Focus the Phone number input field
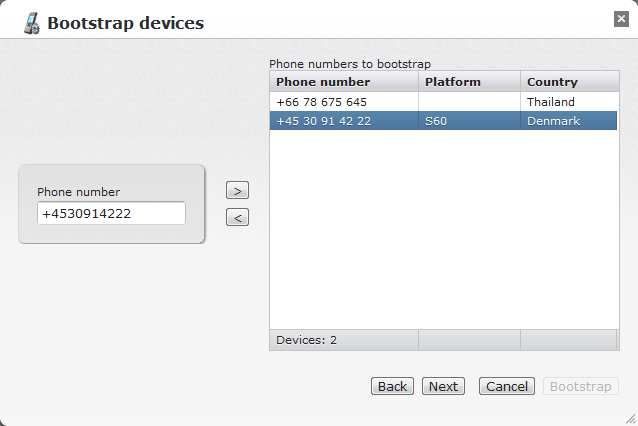 coord(111,213)
